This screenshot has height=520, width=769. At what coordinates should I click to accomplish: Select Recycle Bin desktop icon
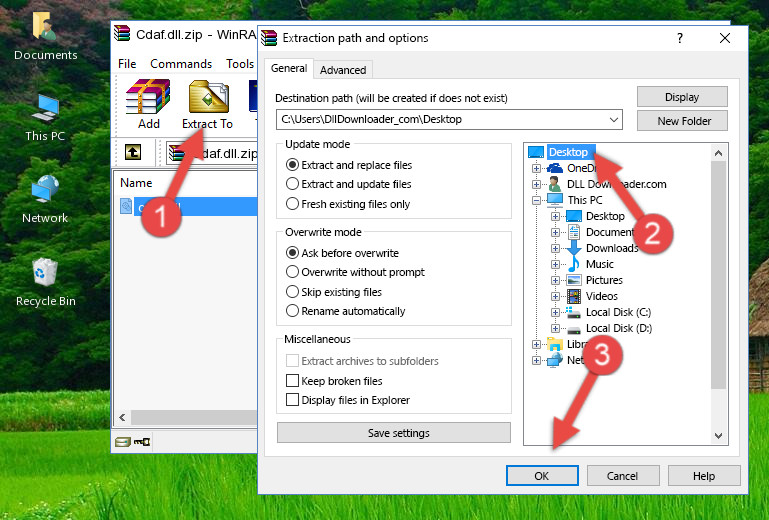(x=45, y=272)
